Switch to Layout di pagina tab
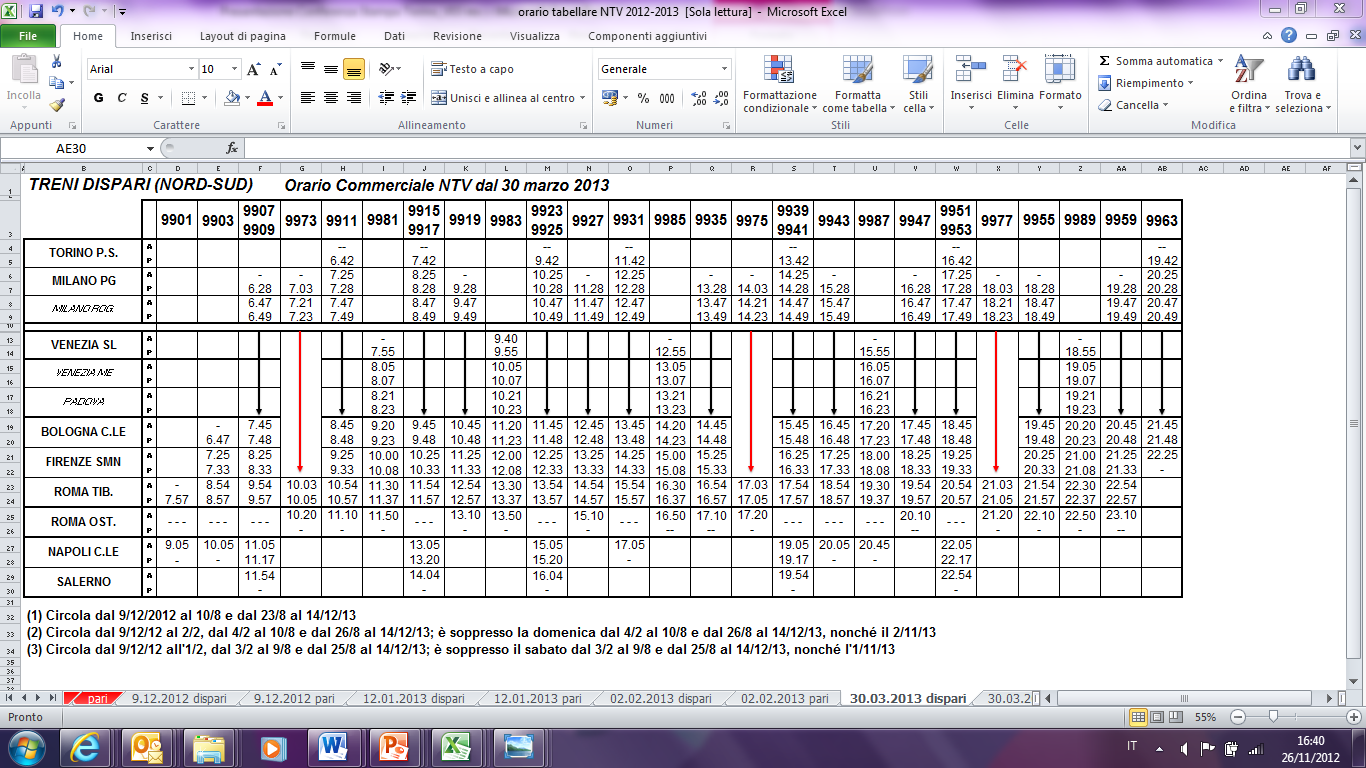This screenshot has width=1366, height=768. [x=242, y=36]
